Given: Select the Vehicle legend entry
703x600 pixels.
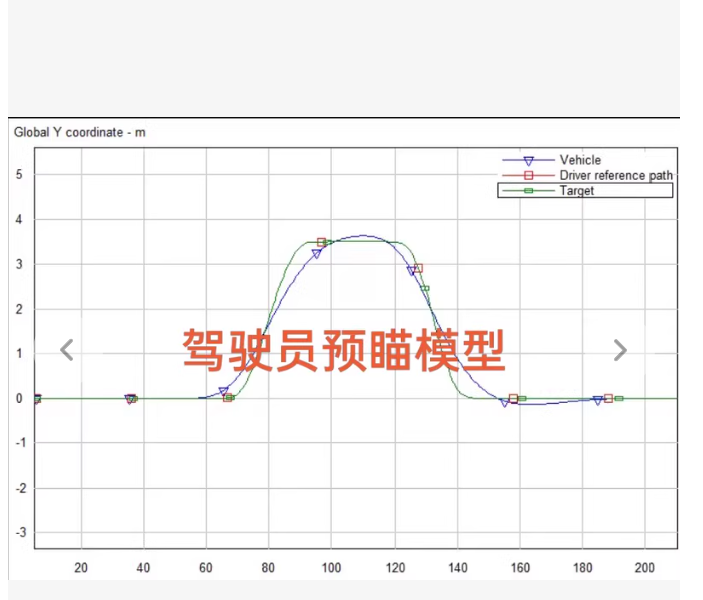Looking at the screenshot, I should (551, 160).
